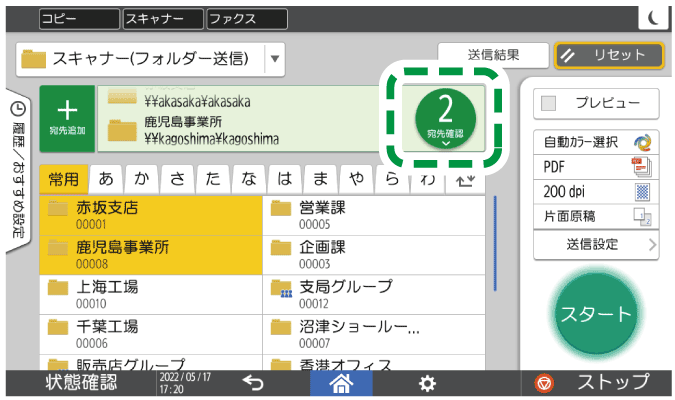
Task: Select 上海工場 00010 destination
Action: coord(151,295)
